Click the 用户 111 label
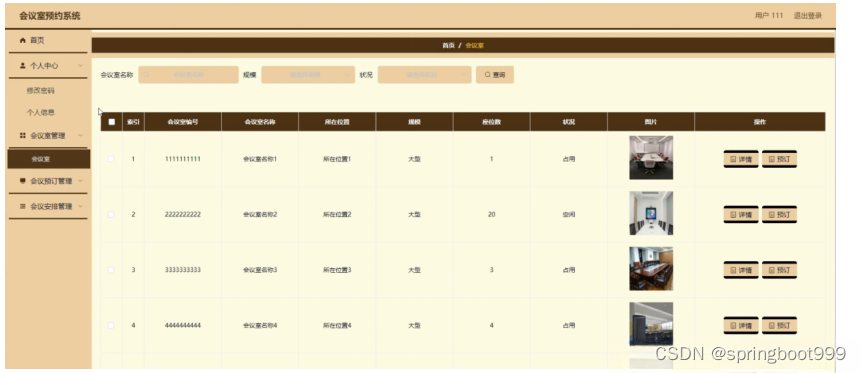This screenshot has height=373, width=861. 769,16
